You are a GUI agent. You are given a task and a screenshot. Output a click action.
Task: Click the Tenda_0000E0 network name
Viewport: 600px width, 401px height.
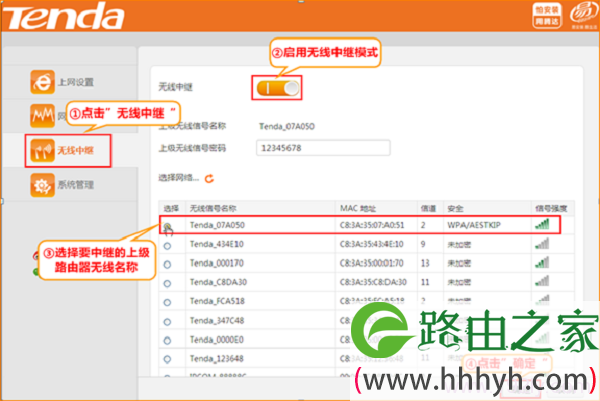[217, 340]
